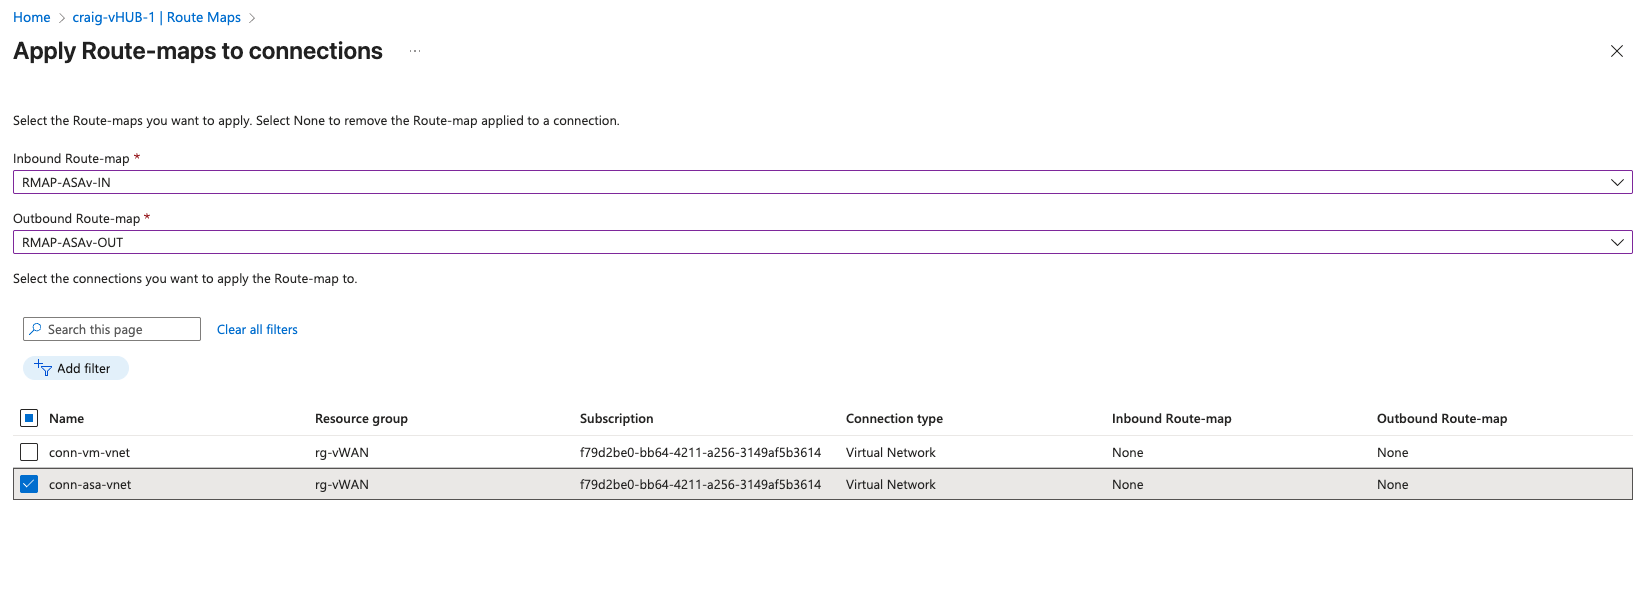Expand the Outbound Route-map dropdown
1642x607 pixels.
coord(1616,242)
